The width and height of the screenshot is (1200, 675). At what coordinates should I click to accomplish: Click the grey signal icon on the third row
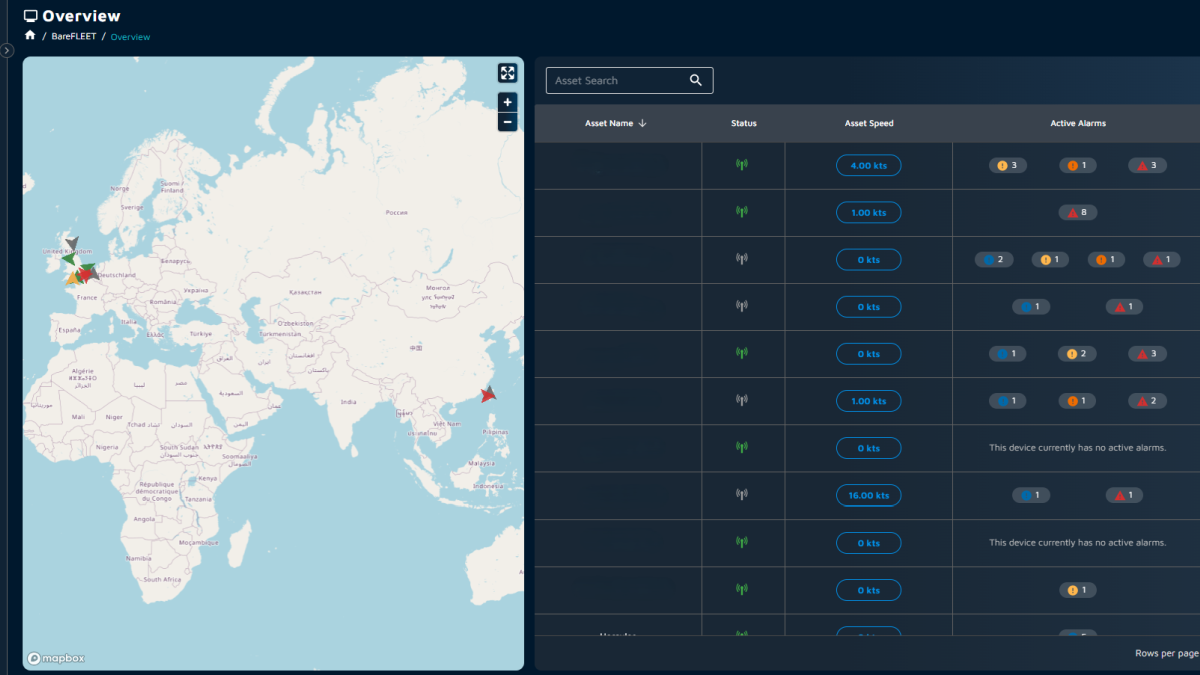(743, 259)
